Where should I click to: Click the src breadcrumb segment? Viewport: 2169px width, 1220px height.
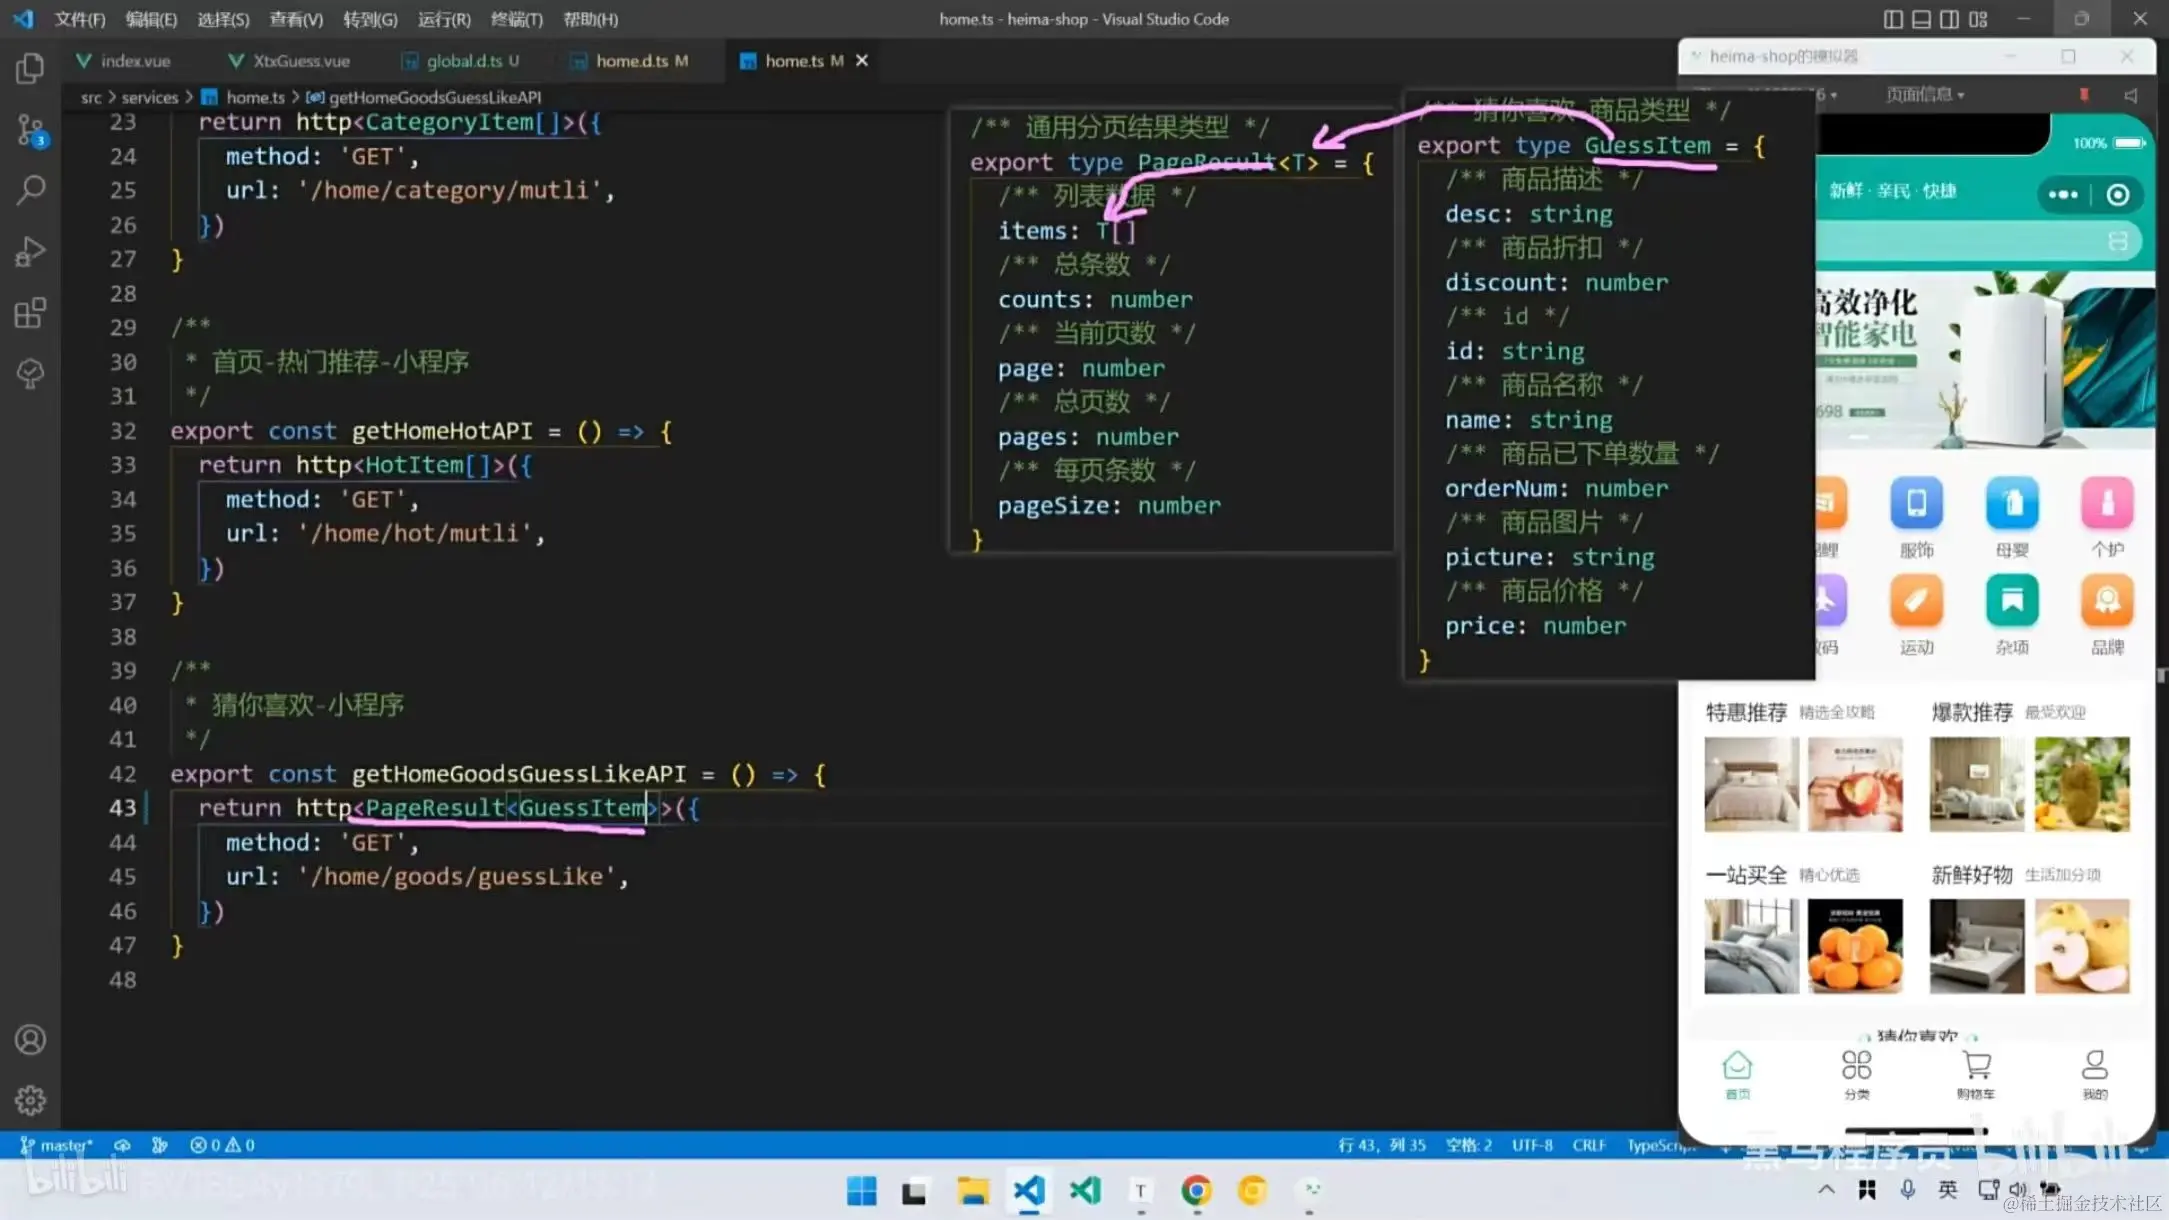click(x=91, y=97)
